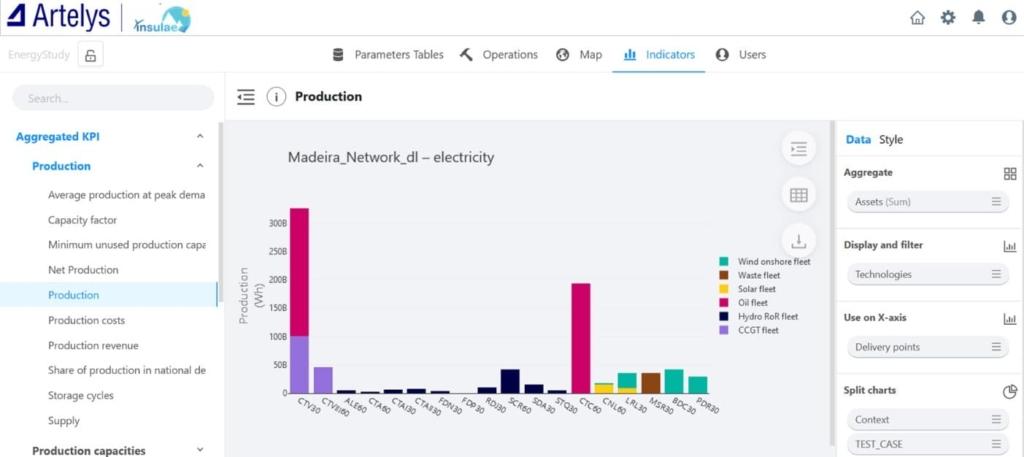Collapse the Aggregated KPI section
Viewport: 1024px width, 457px height.
pyautogui.click(x=199, y=137)
